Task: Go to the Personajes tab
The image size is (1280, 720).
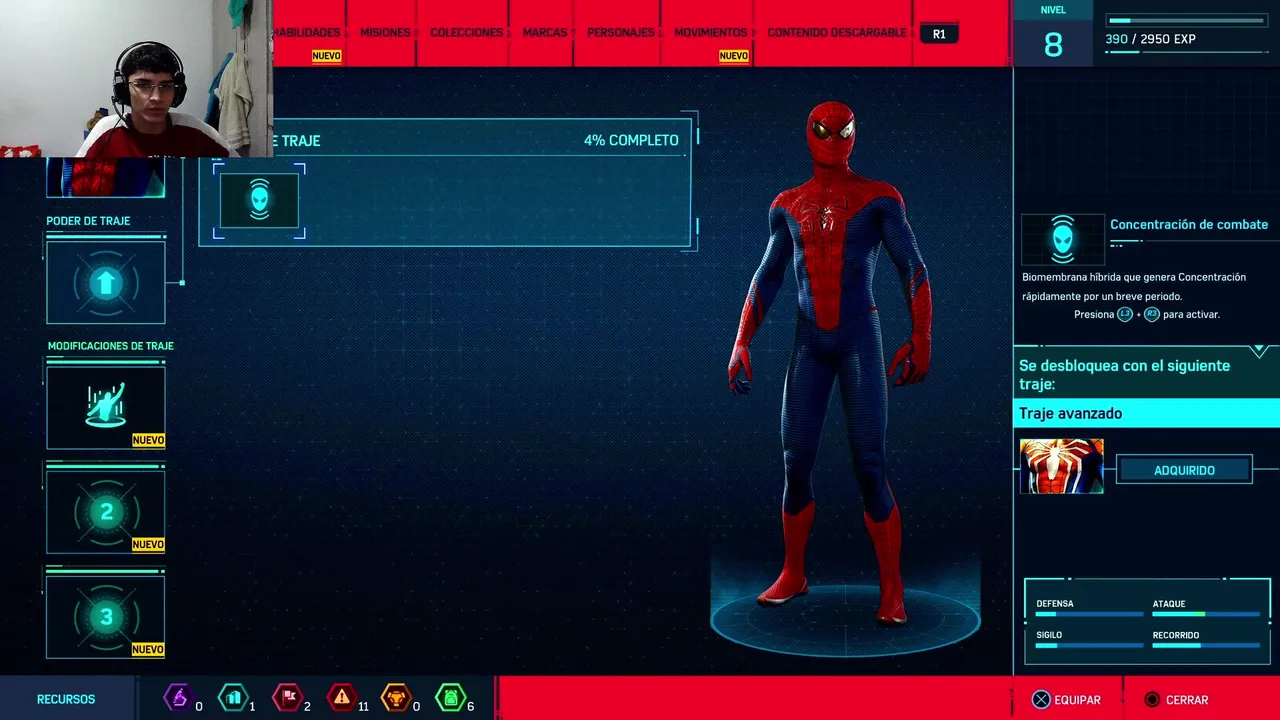Action: (x=621, y=32)
